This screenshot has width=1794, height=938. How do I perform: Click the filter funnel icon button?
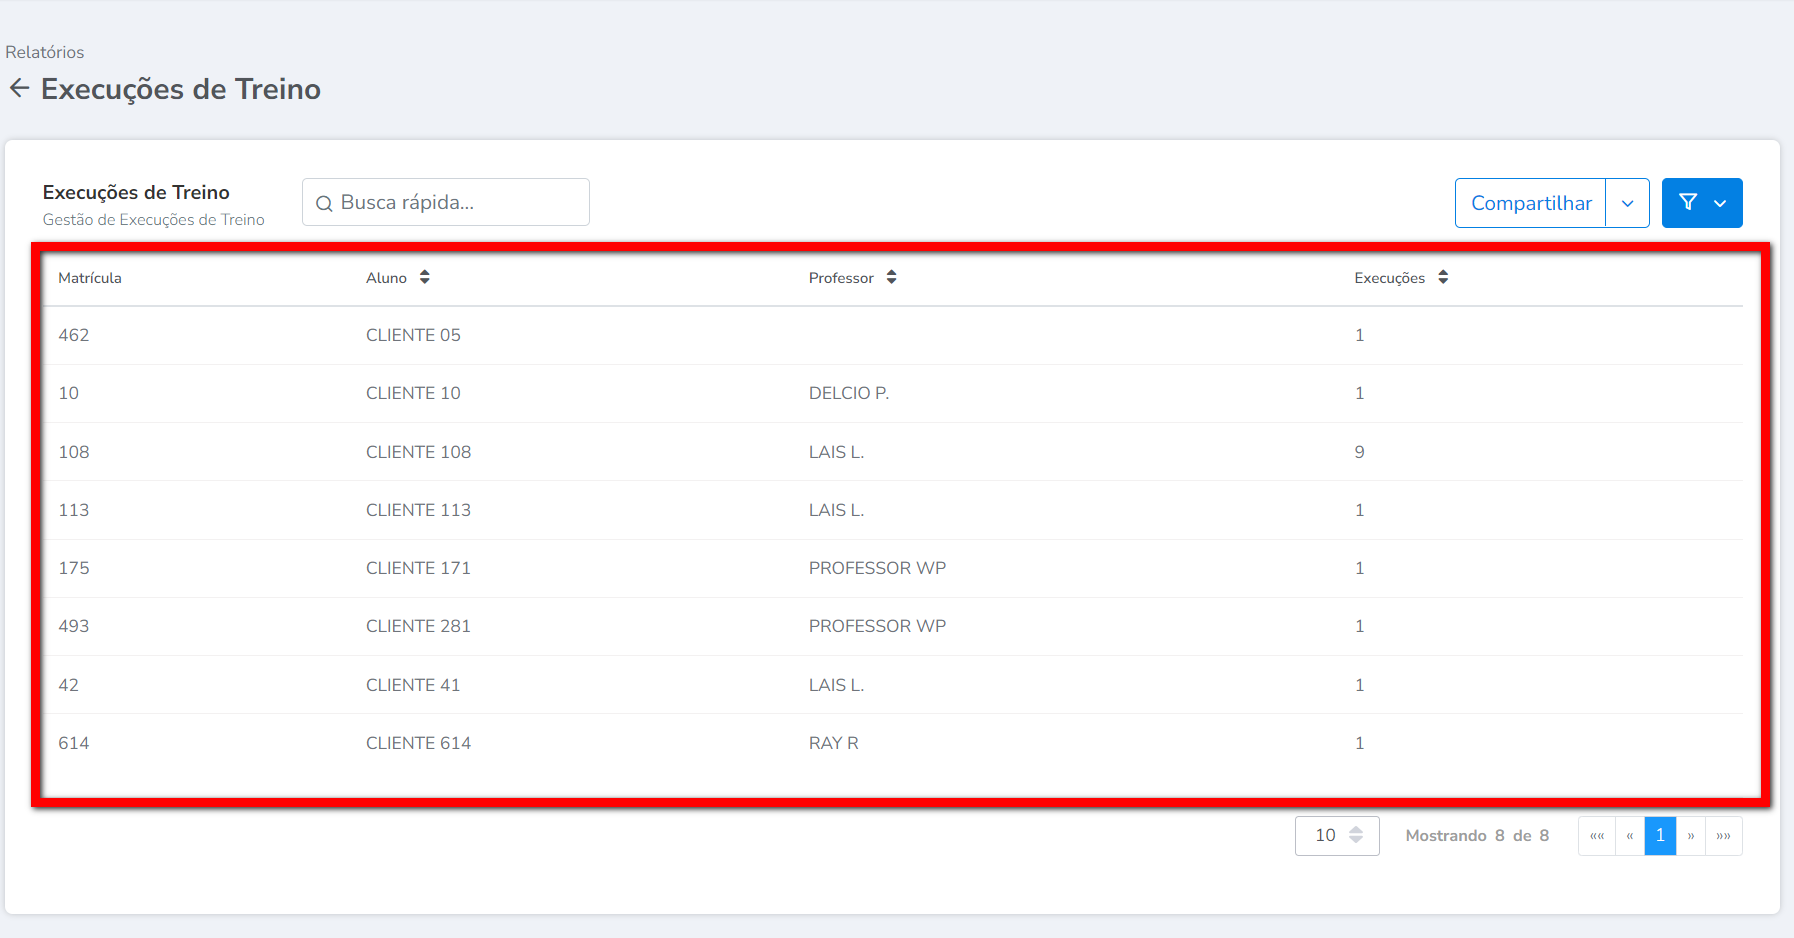pos(1688,203)
